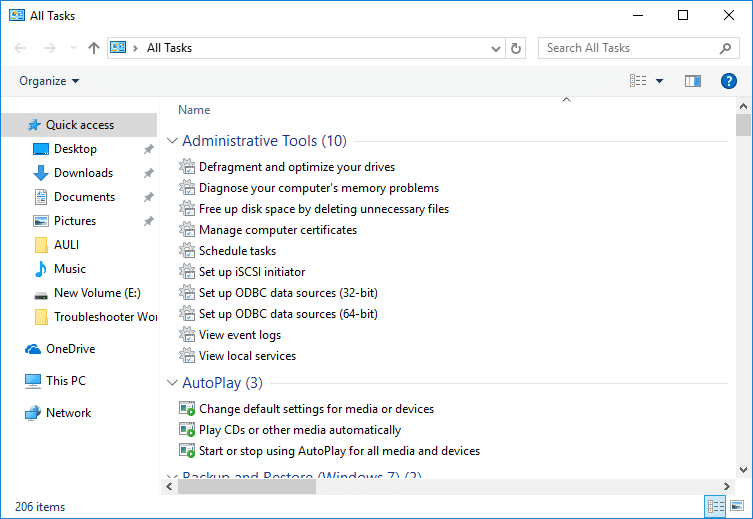Open the OneDrive cloud icon in sidebar

[x=33, y=349]
